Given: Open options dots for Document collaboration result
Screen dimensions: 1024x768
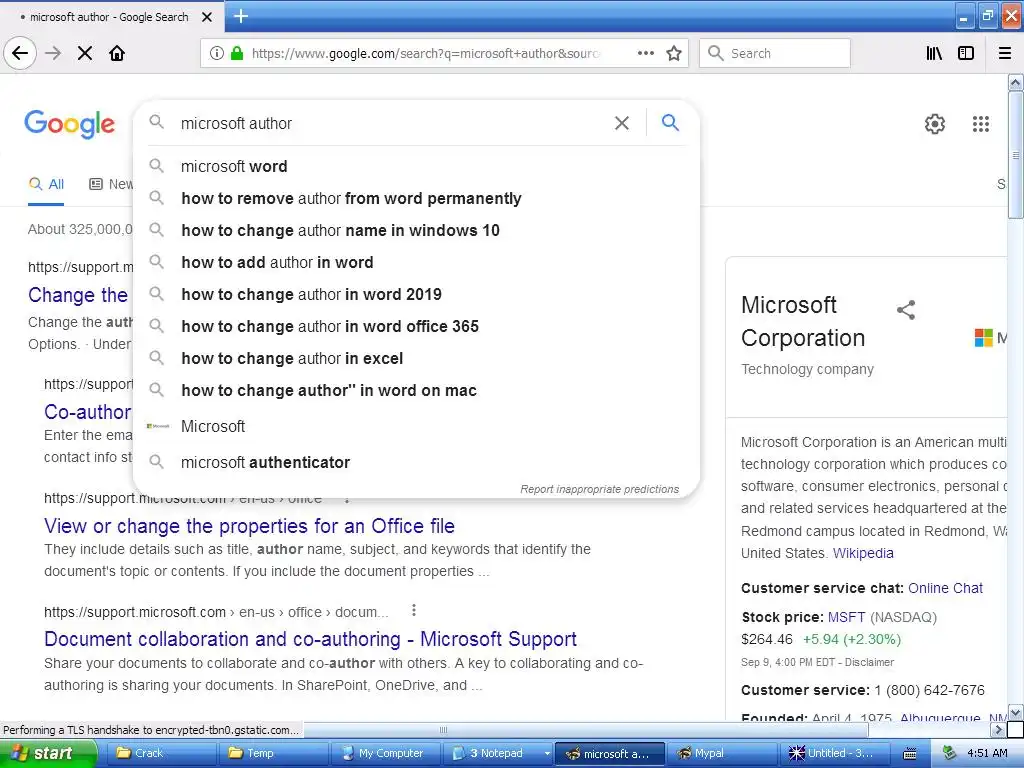Looking at the screenshot, I should 413,611.
